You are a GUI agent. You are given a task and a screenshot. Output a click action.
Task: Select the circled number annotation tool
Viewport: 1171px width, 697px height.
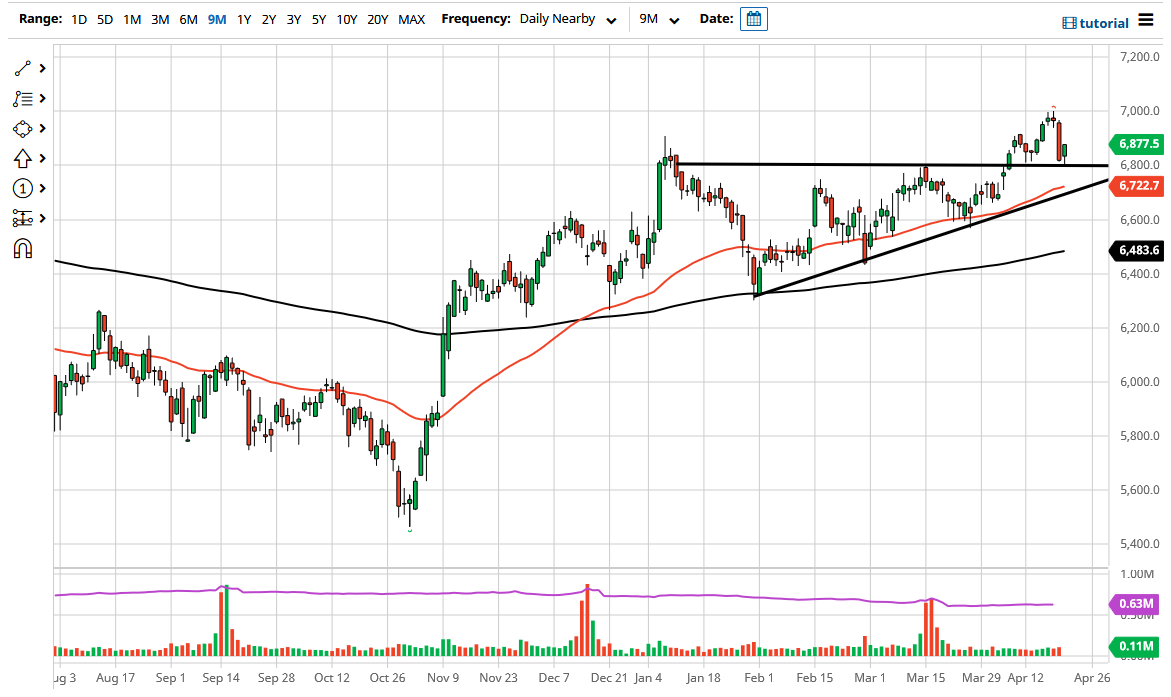[x=22, y=188]
